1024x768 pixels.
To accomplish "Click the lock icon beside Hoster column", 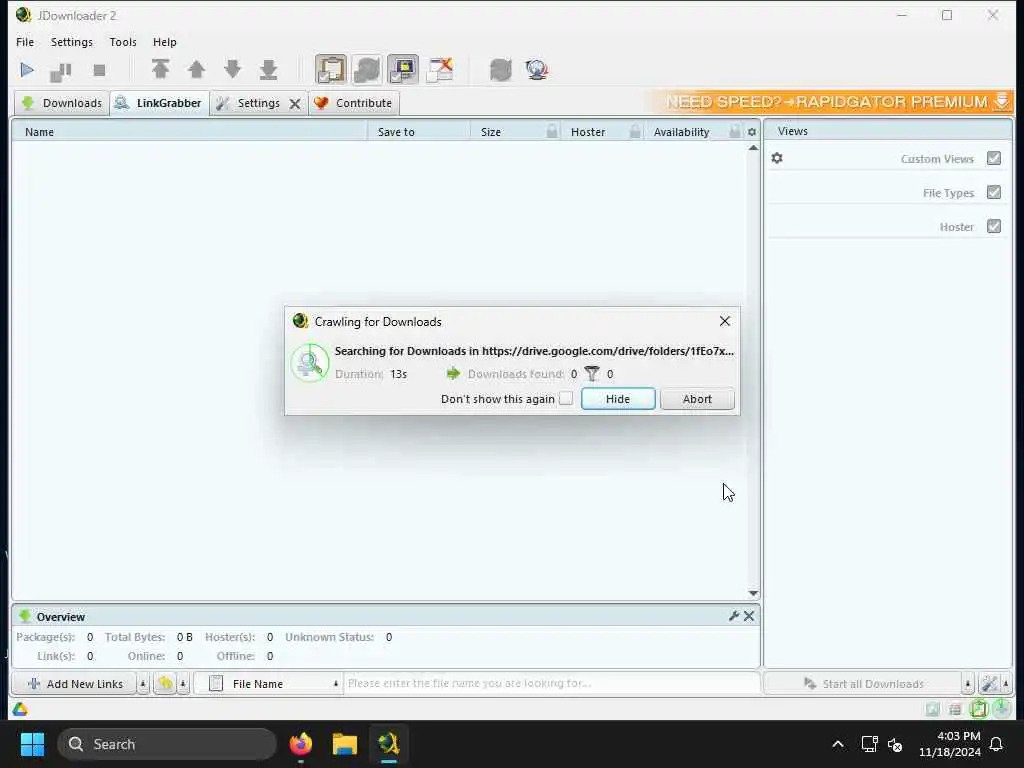I will point(635,131).
